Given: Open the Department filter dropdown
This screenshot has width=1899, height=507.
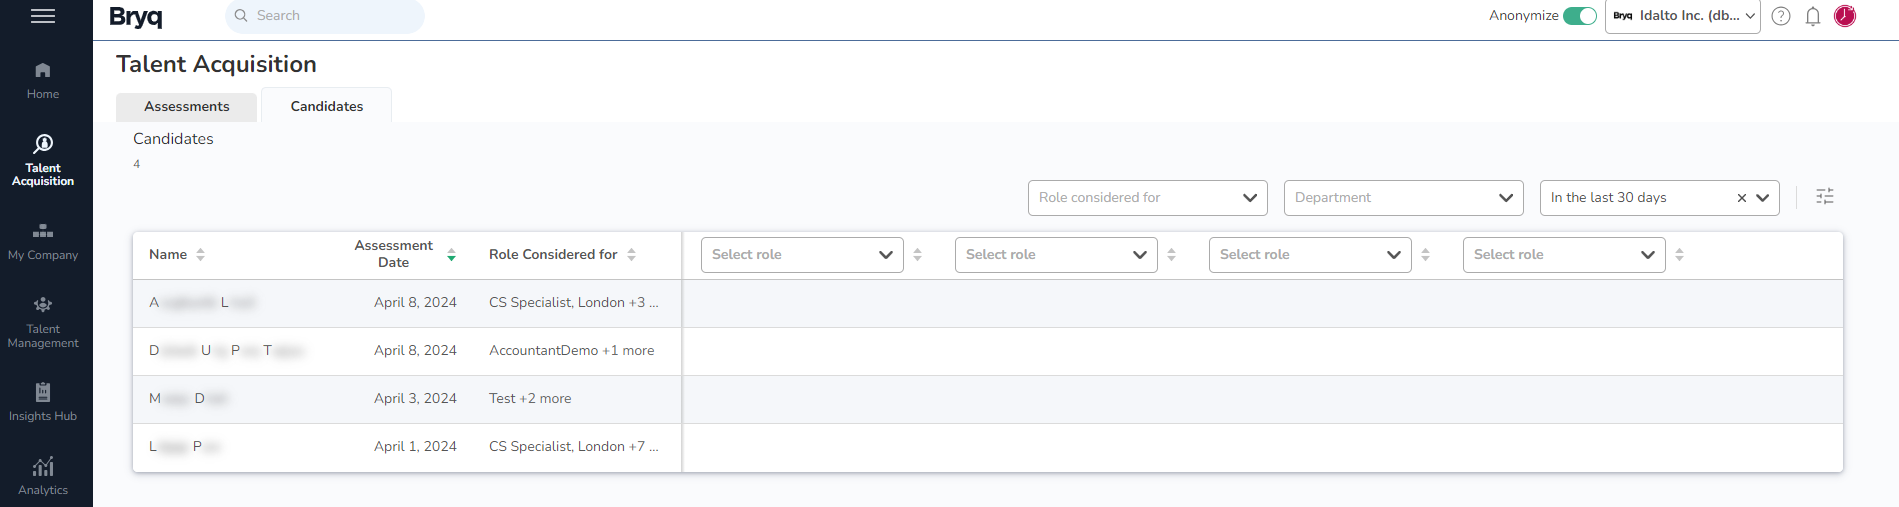Looking at the screenshot, I should pyautogui.click(x=1403, y=198).
